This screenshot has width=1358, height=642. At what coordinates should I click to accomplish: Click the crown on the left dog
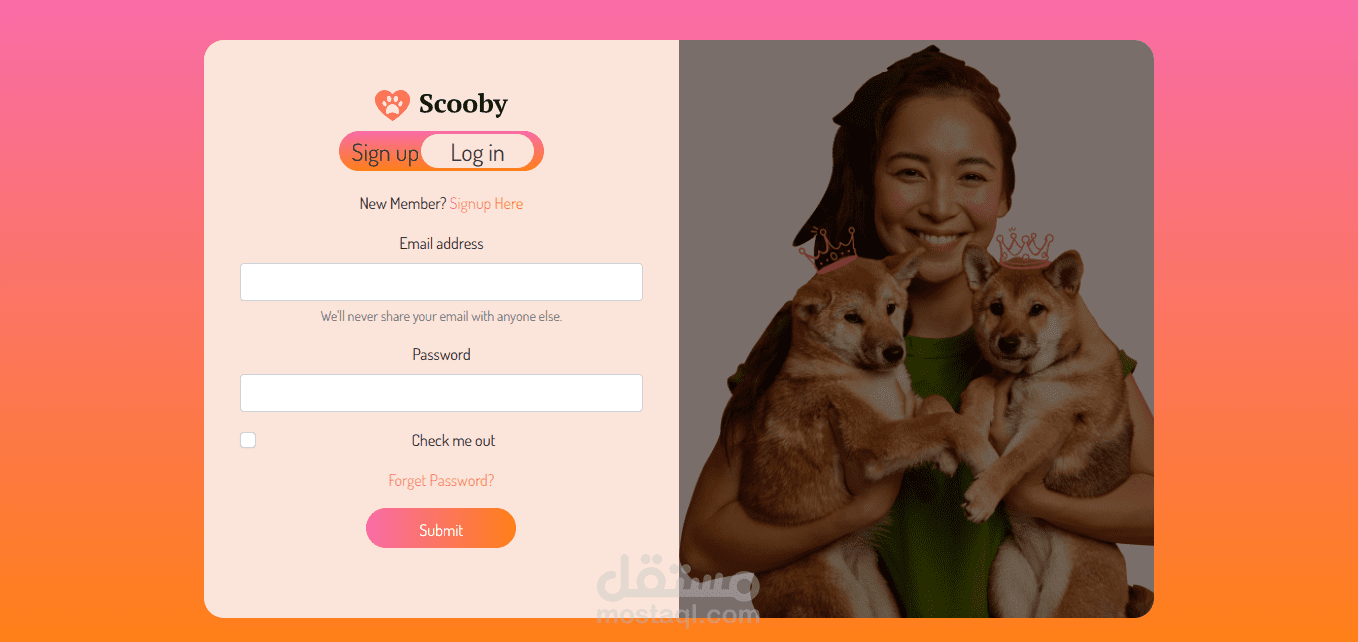[x=828, y=248]
